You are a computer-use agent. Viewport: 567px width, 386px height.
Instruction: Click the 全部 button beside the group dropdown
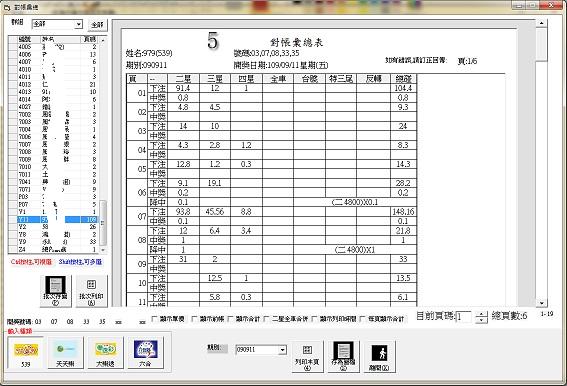[97, 25]
